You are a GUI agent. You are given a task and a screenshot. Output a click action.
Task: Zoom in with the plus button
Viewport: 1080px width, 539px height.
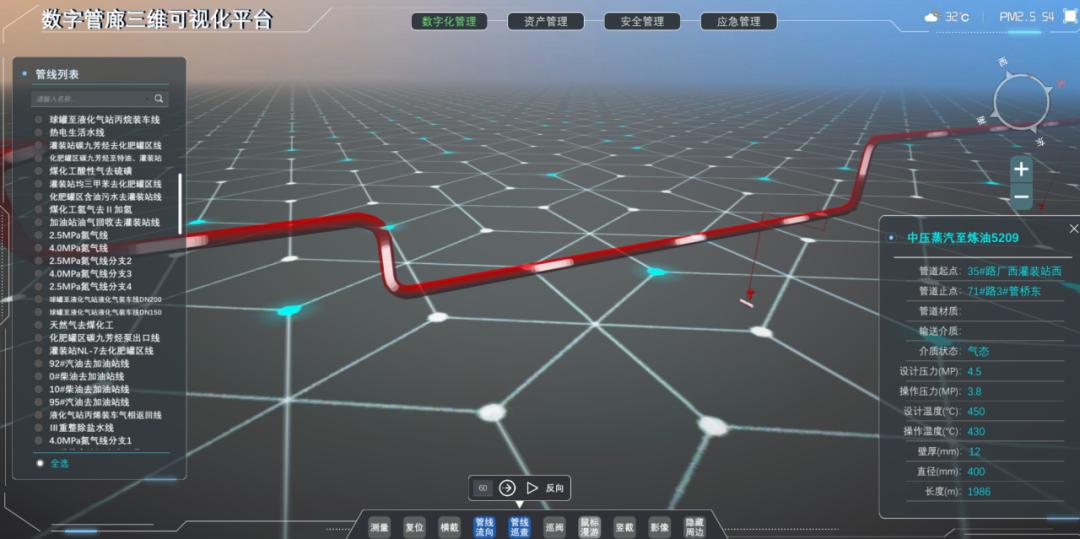(1021, 169)
